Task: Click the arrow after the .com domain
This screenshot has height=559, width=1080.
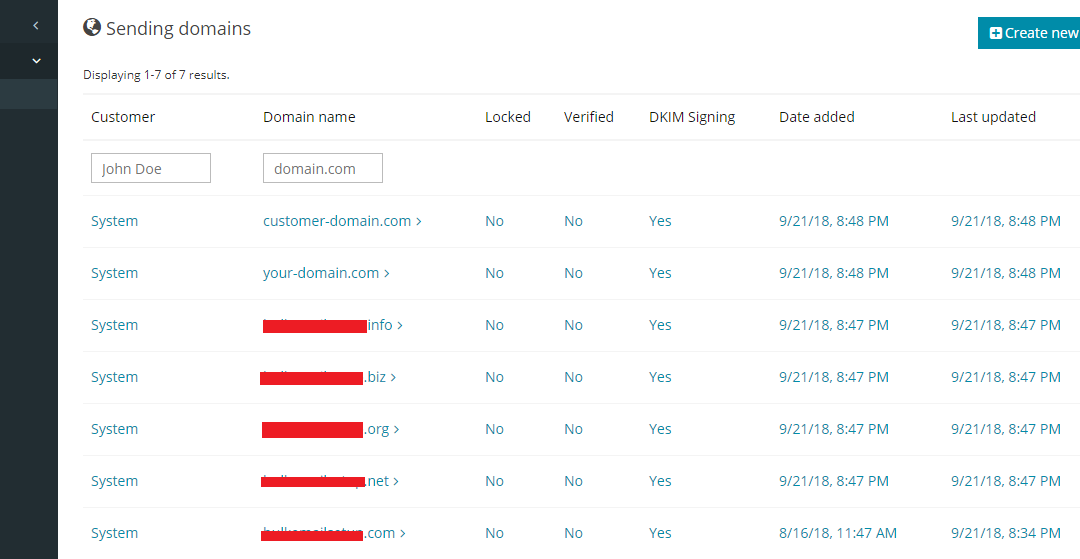Action: (402, 534)
